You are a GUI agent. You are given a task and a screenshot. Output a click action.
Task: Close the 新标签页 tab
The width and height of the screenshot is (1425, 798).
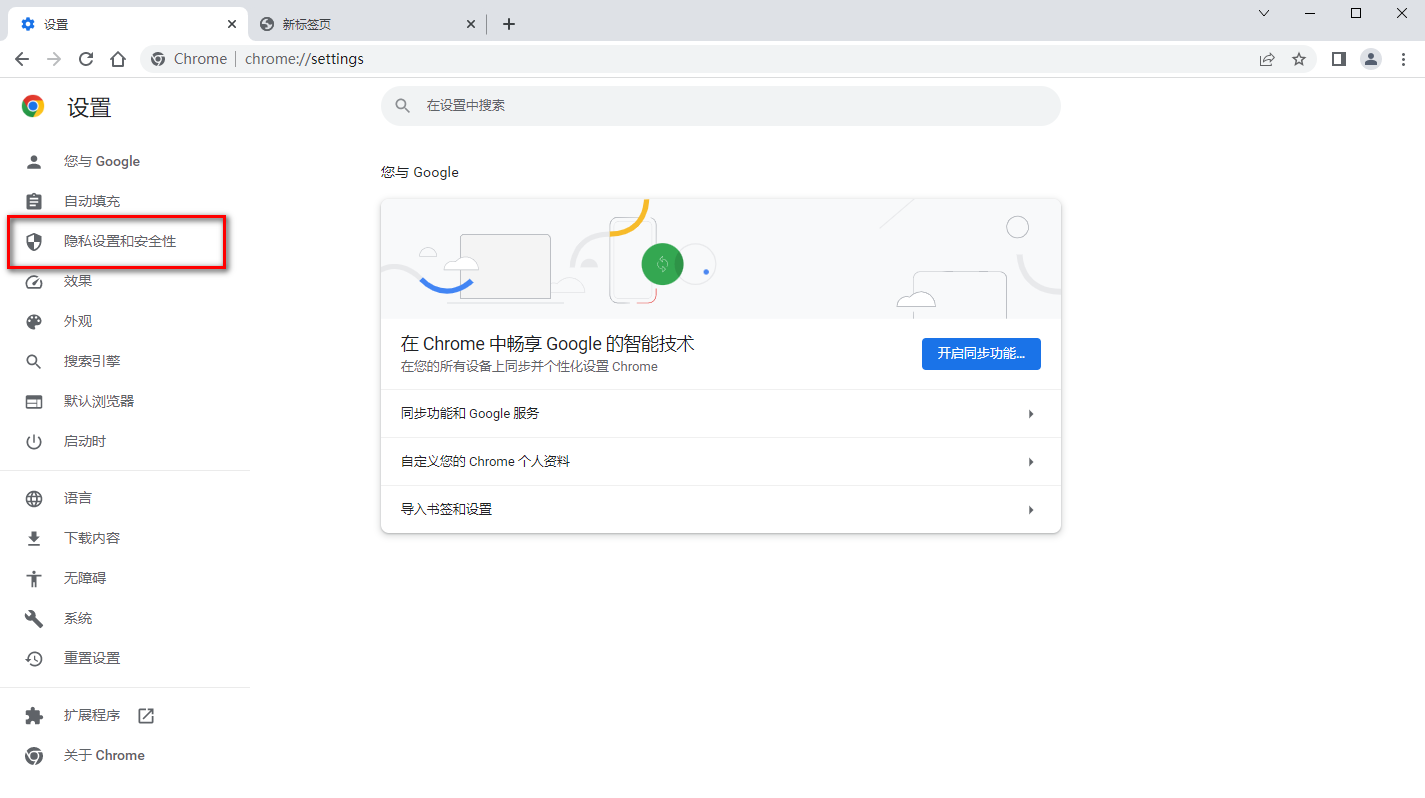(471, 24)
